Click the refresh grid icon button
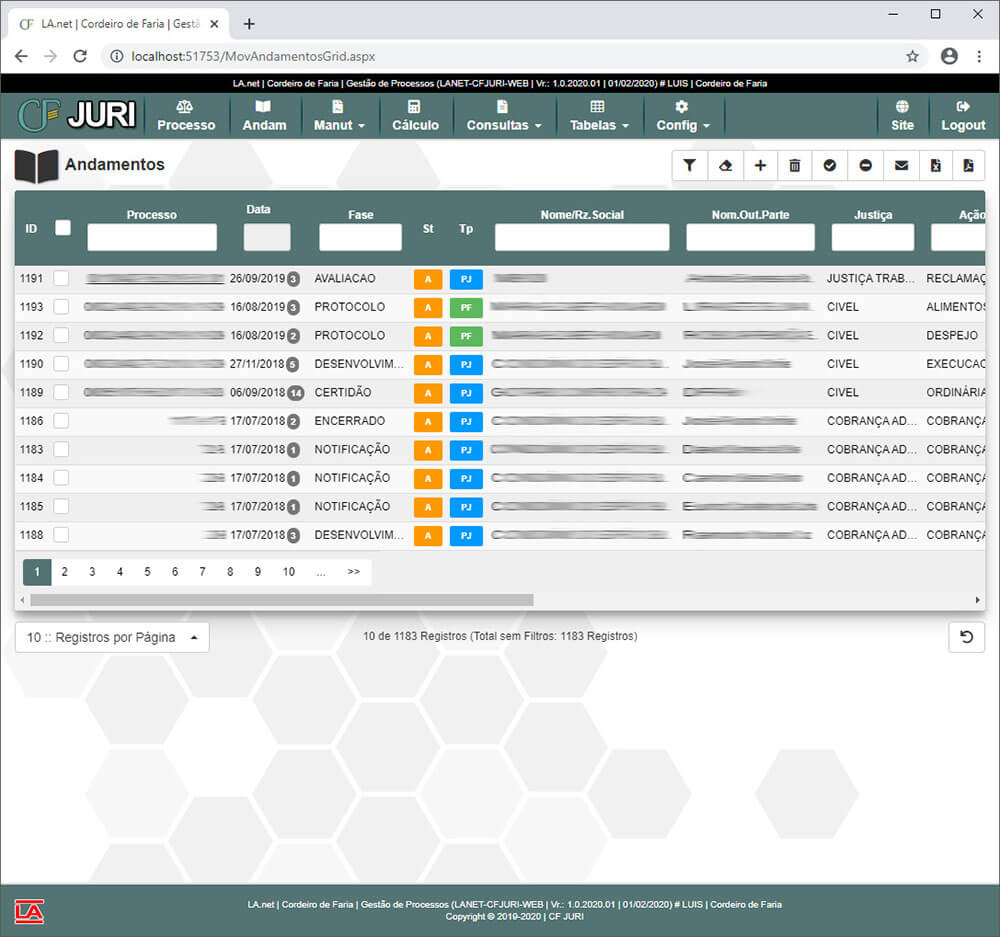Viewport: 1000px width, 937px height. (x=966, y=637)
